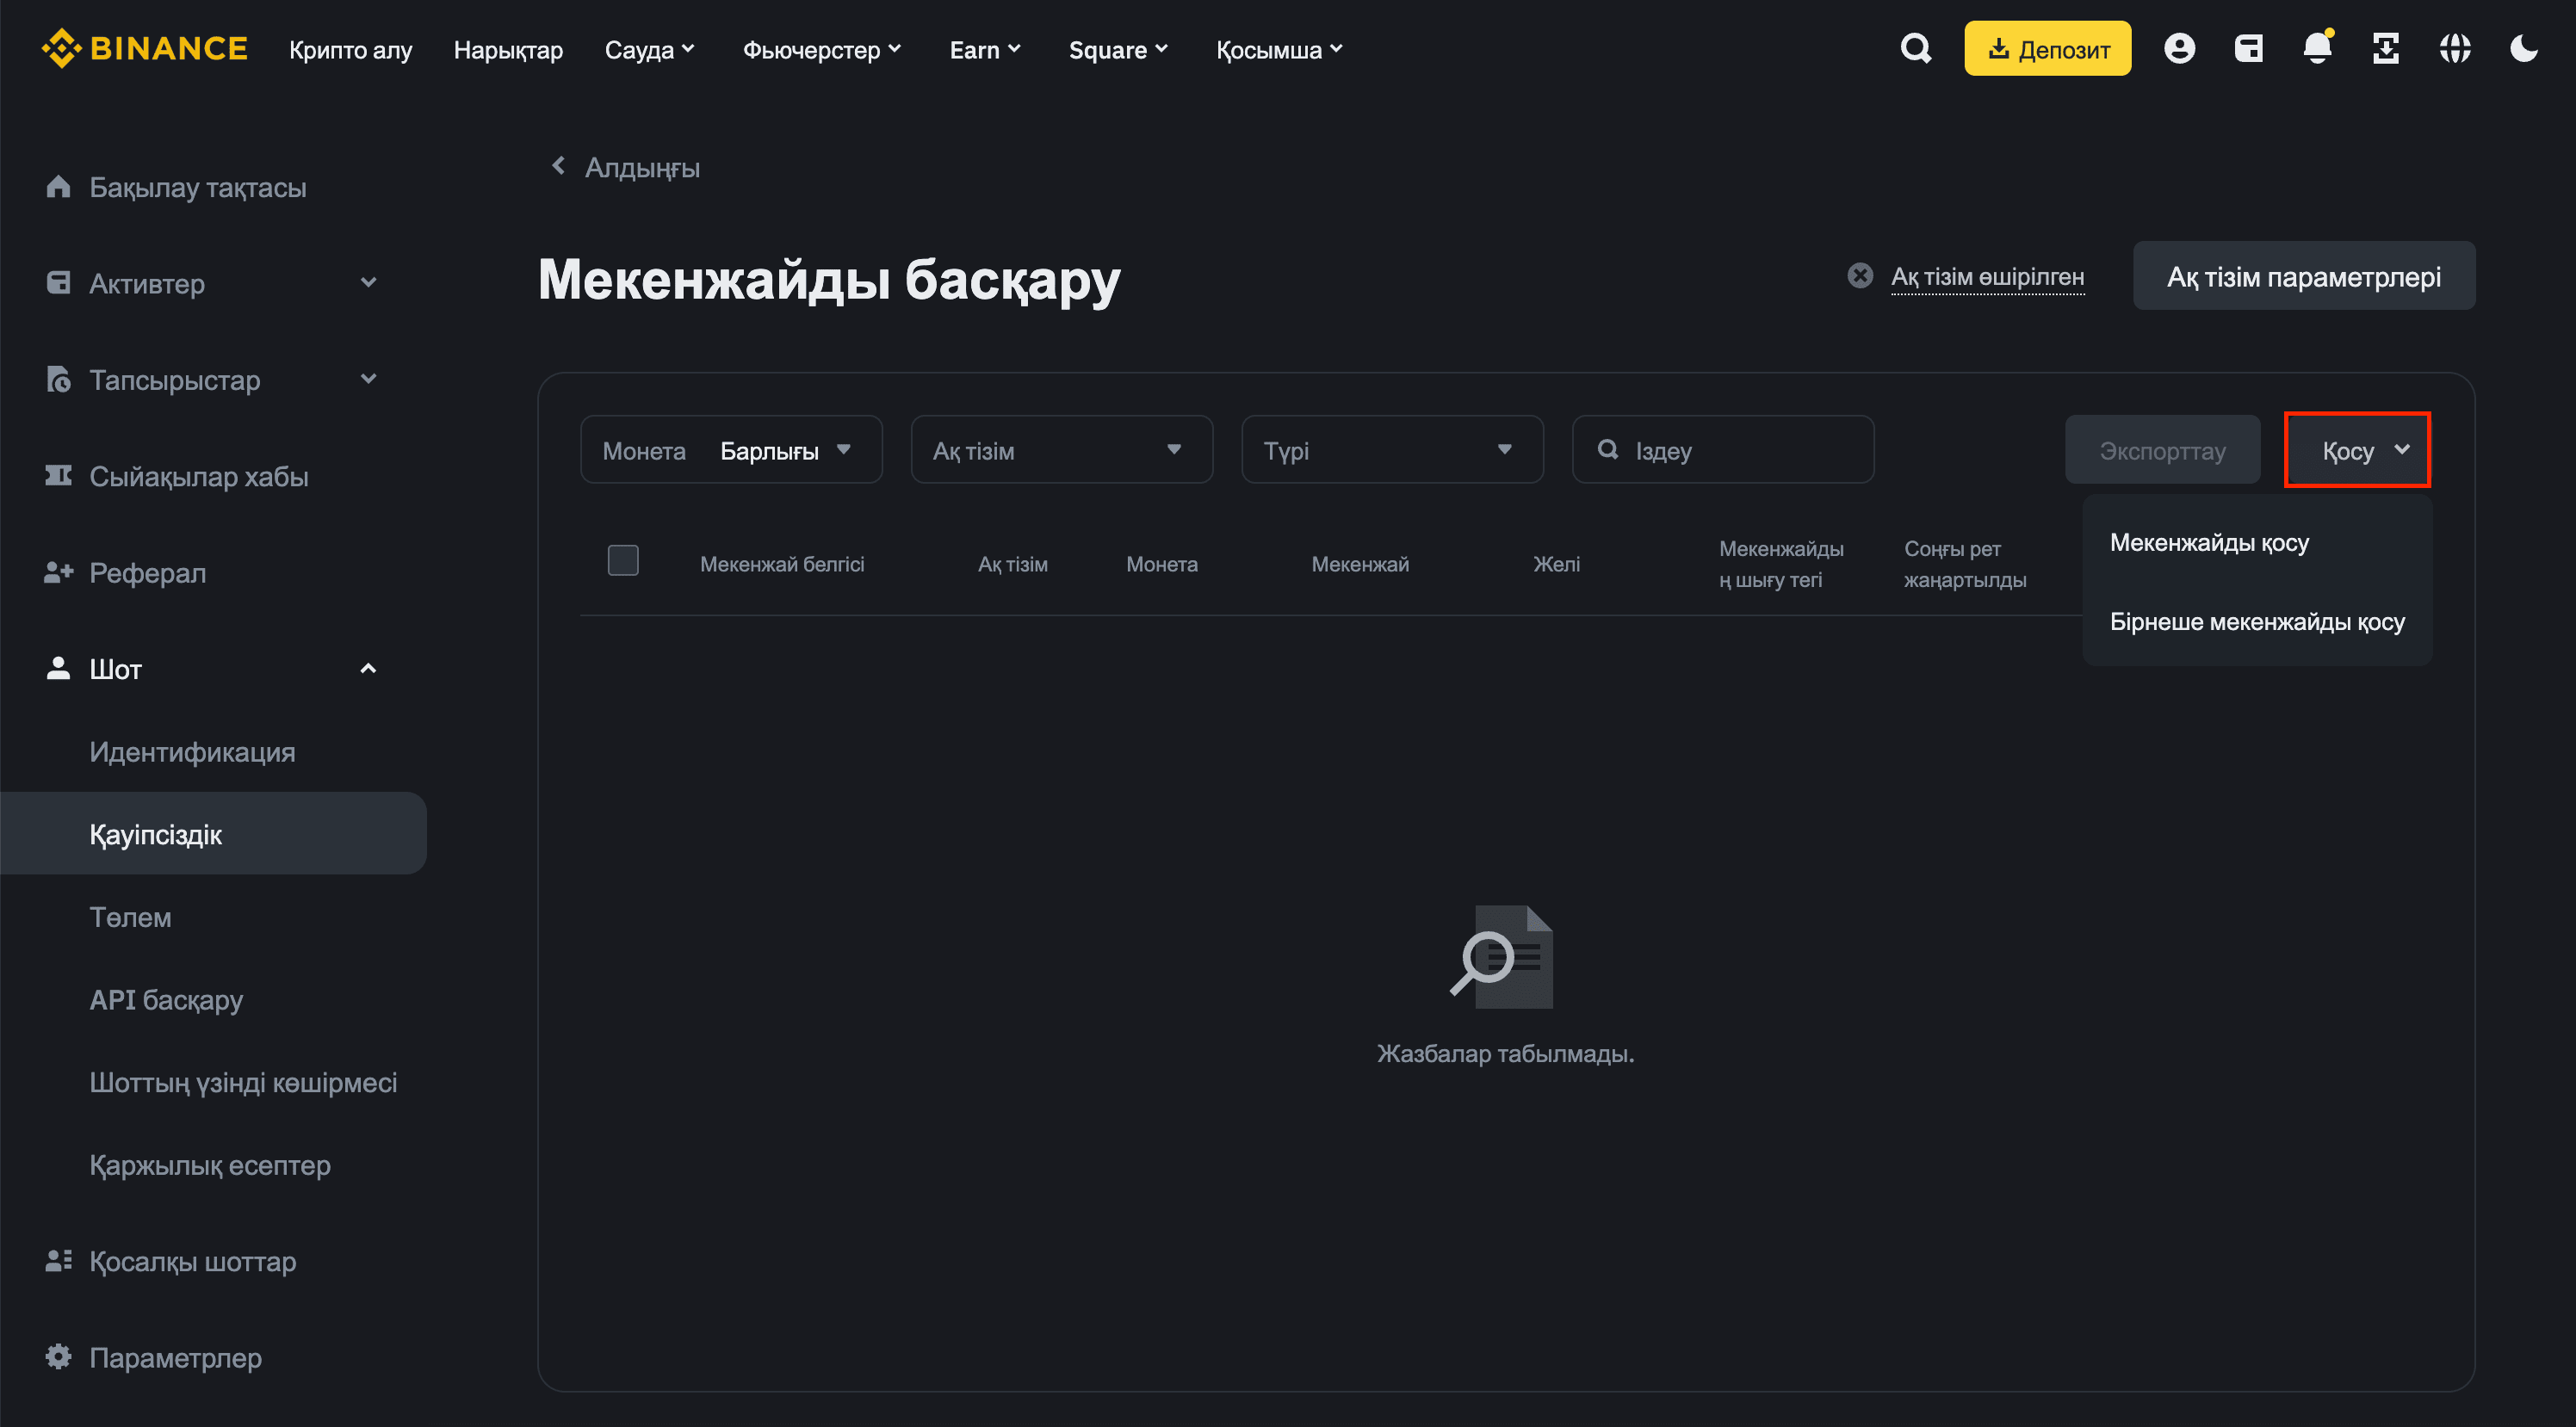Collapse the Шот sidebar section
Image resolution: width=2576 pixels, height=1427 pixels.
click(367, 669)
